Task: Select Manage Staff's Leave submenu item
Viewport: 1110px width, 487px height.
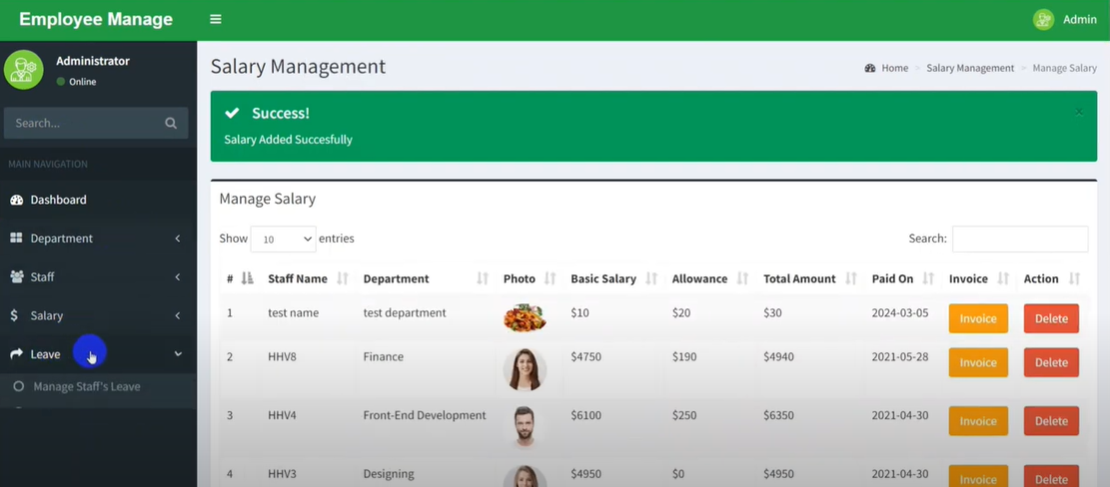Action: (86, 387)
